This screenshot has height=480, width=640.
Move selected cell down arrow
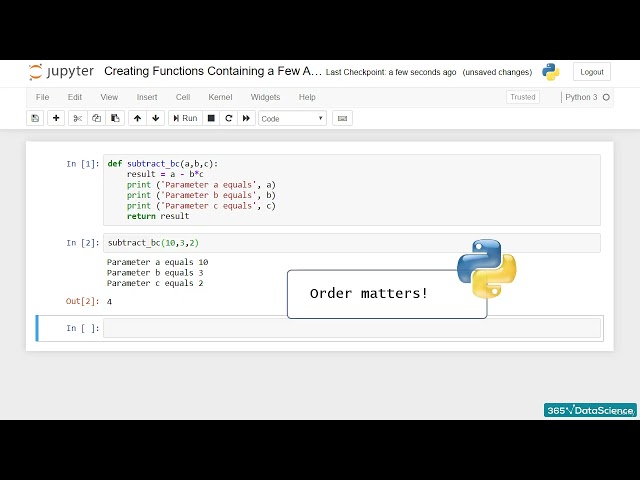pyautogui.click(x=156, y=118)
